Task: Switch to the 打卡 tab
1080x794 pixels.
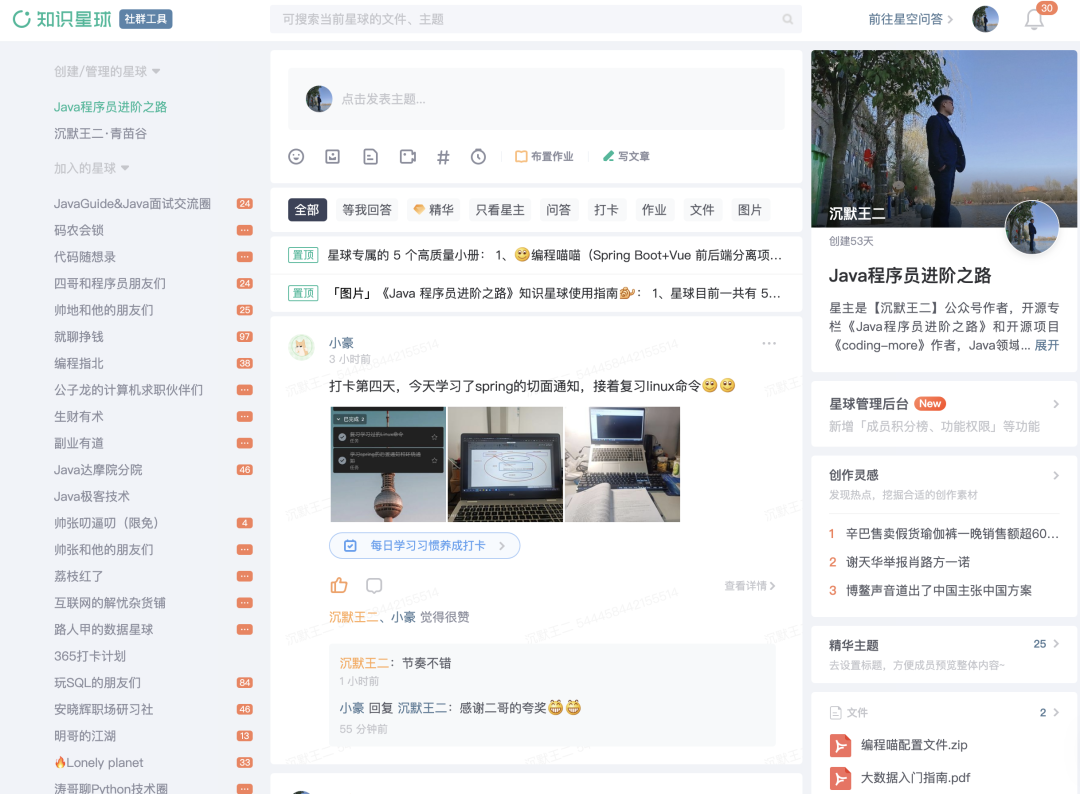Action: [x=606, y=210]
